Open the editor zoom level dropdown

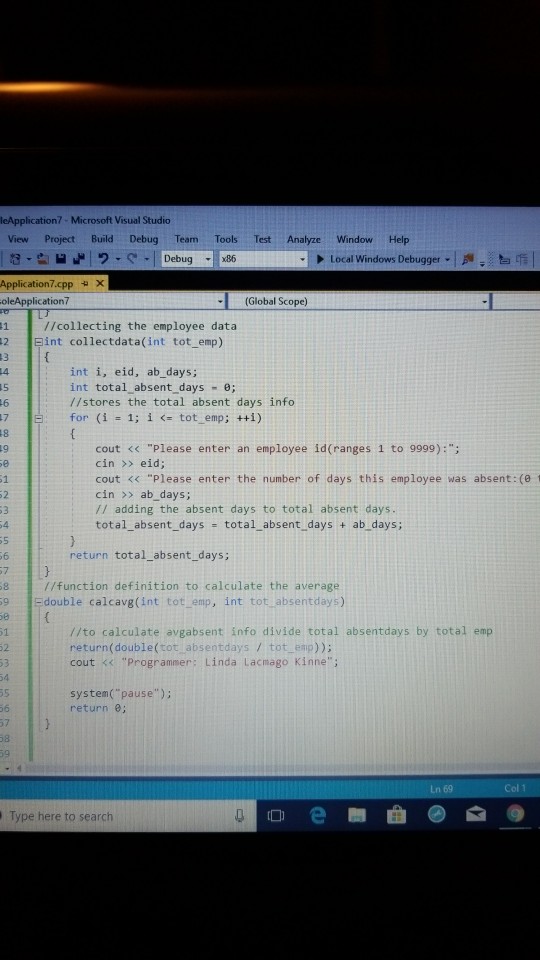(9, 767)
